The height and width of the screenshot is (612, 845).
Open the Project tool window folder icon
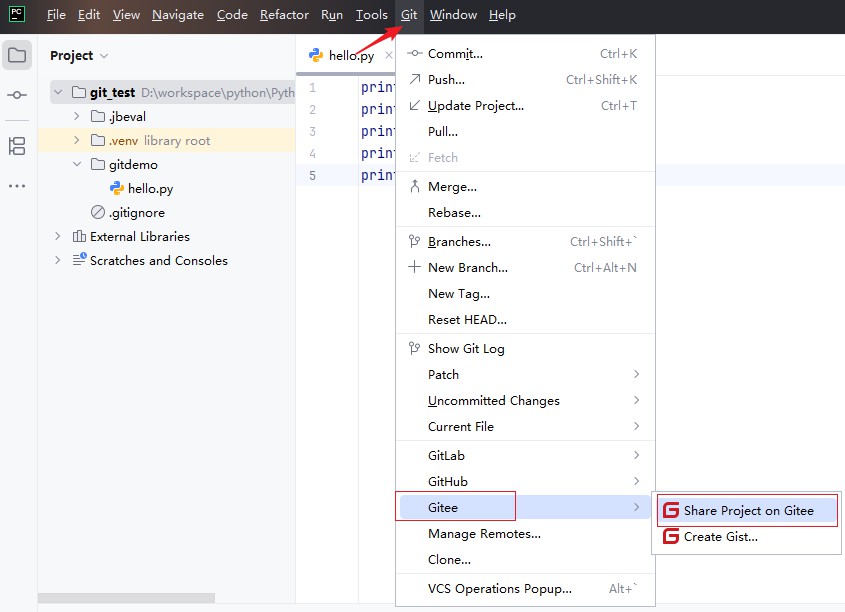pos(17,55)
